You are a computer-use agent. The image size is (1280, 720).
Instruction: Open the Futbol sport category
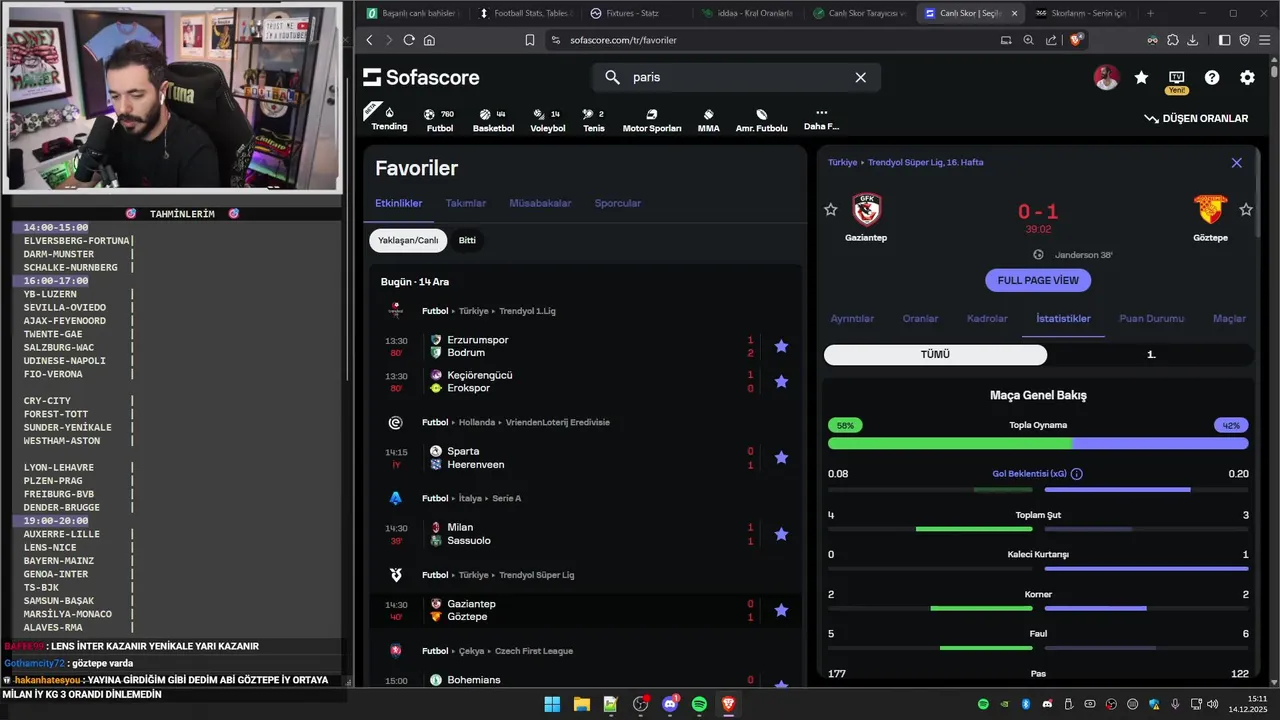439,121
